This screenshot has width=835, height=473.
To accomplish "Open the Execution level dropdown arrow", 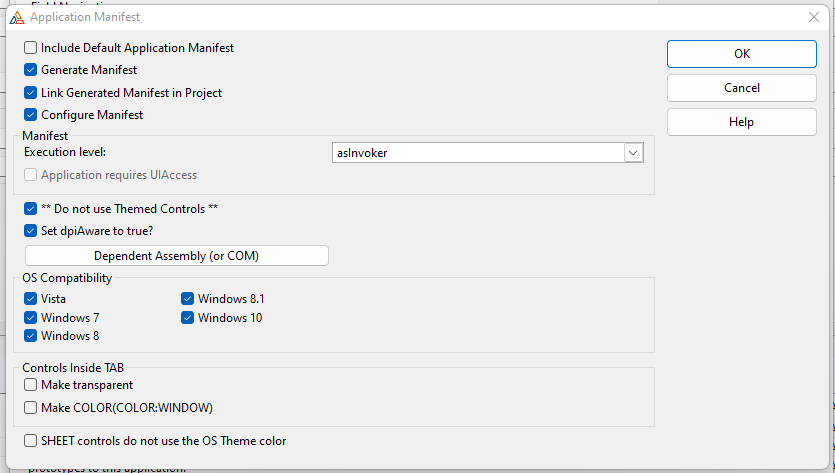I will pyautogui.click(x=633, y=153).
